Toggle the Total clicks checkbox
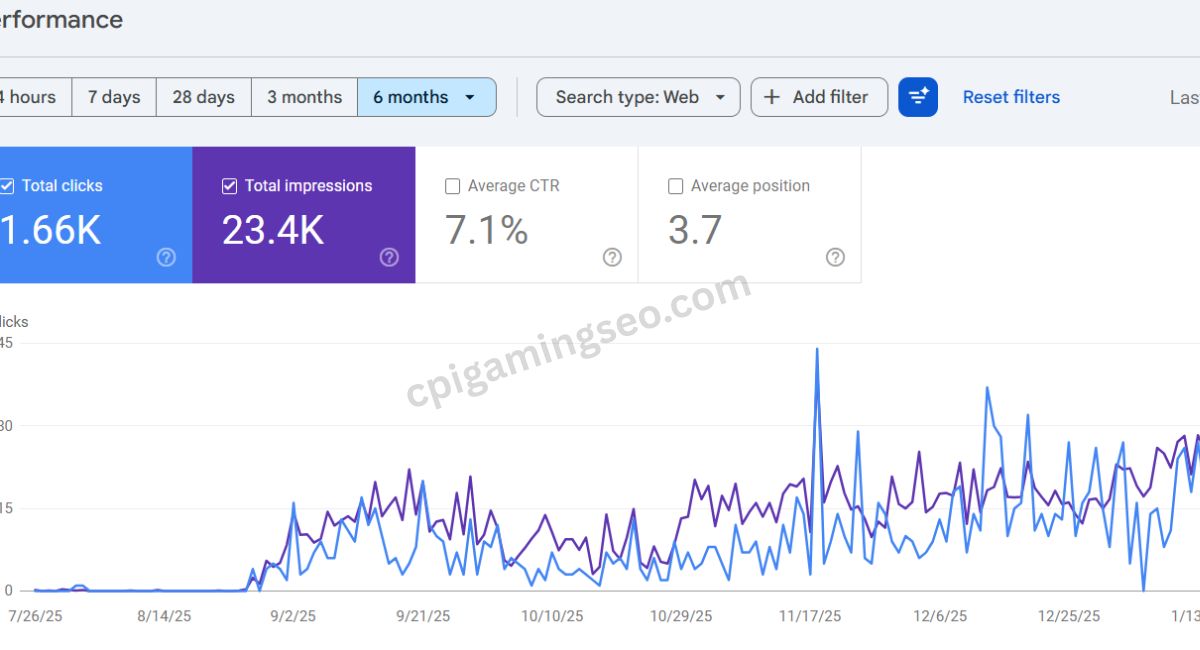 point(7,186)
